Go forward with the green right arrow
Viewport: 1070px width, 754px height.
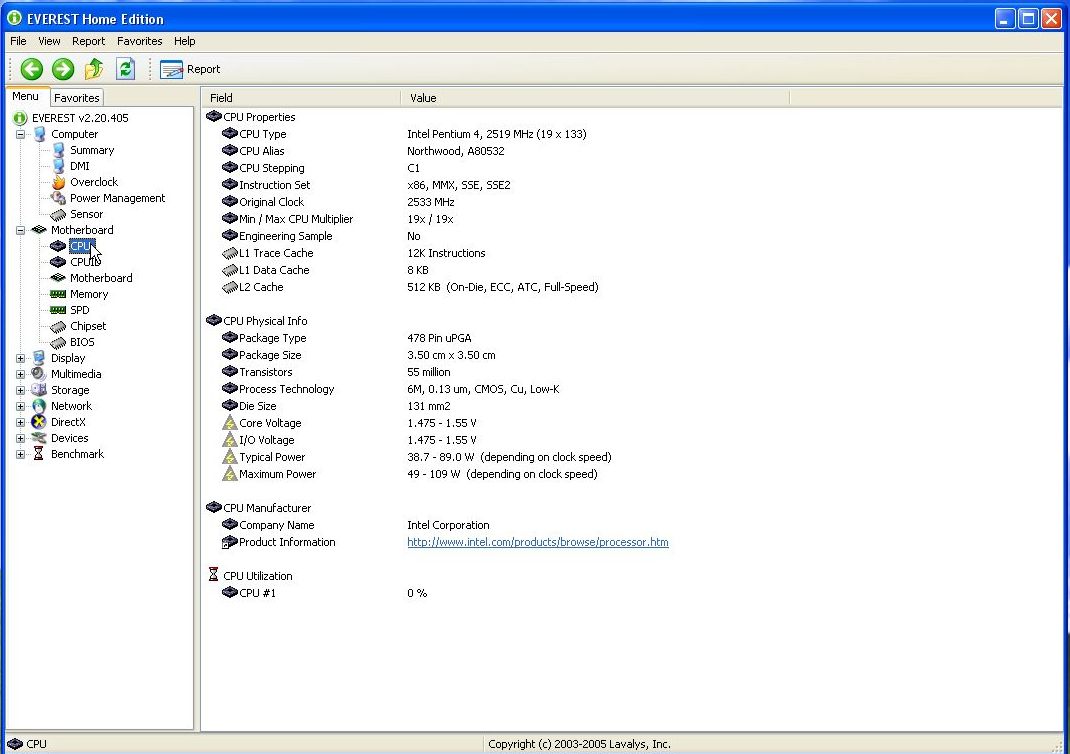pyautogui.click(x=63, y=69)
